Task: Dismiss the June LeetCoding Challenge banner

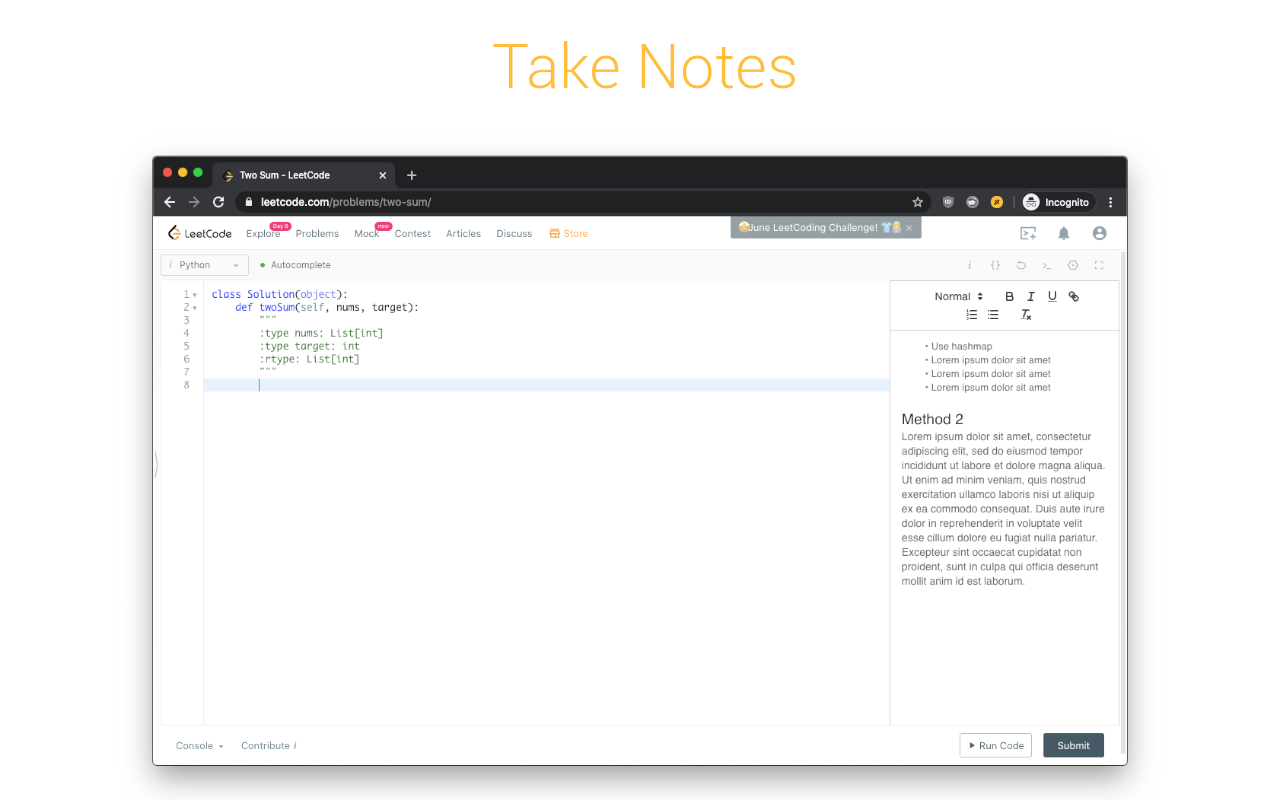Action: [909, 228]
